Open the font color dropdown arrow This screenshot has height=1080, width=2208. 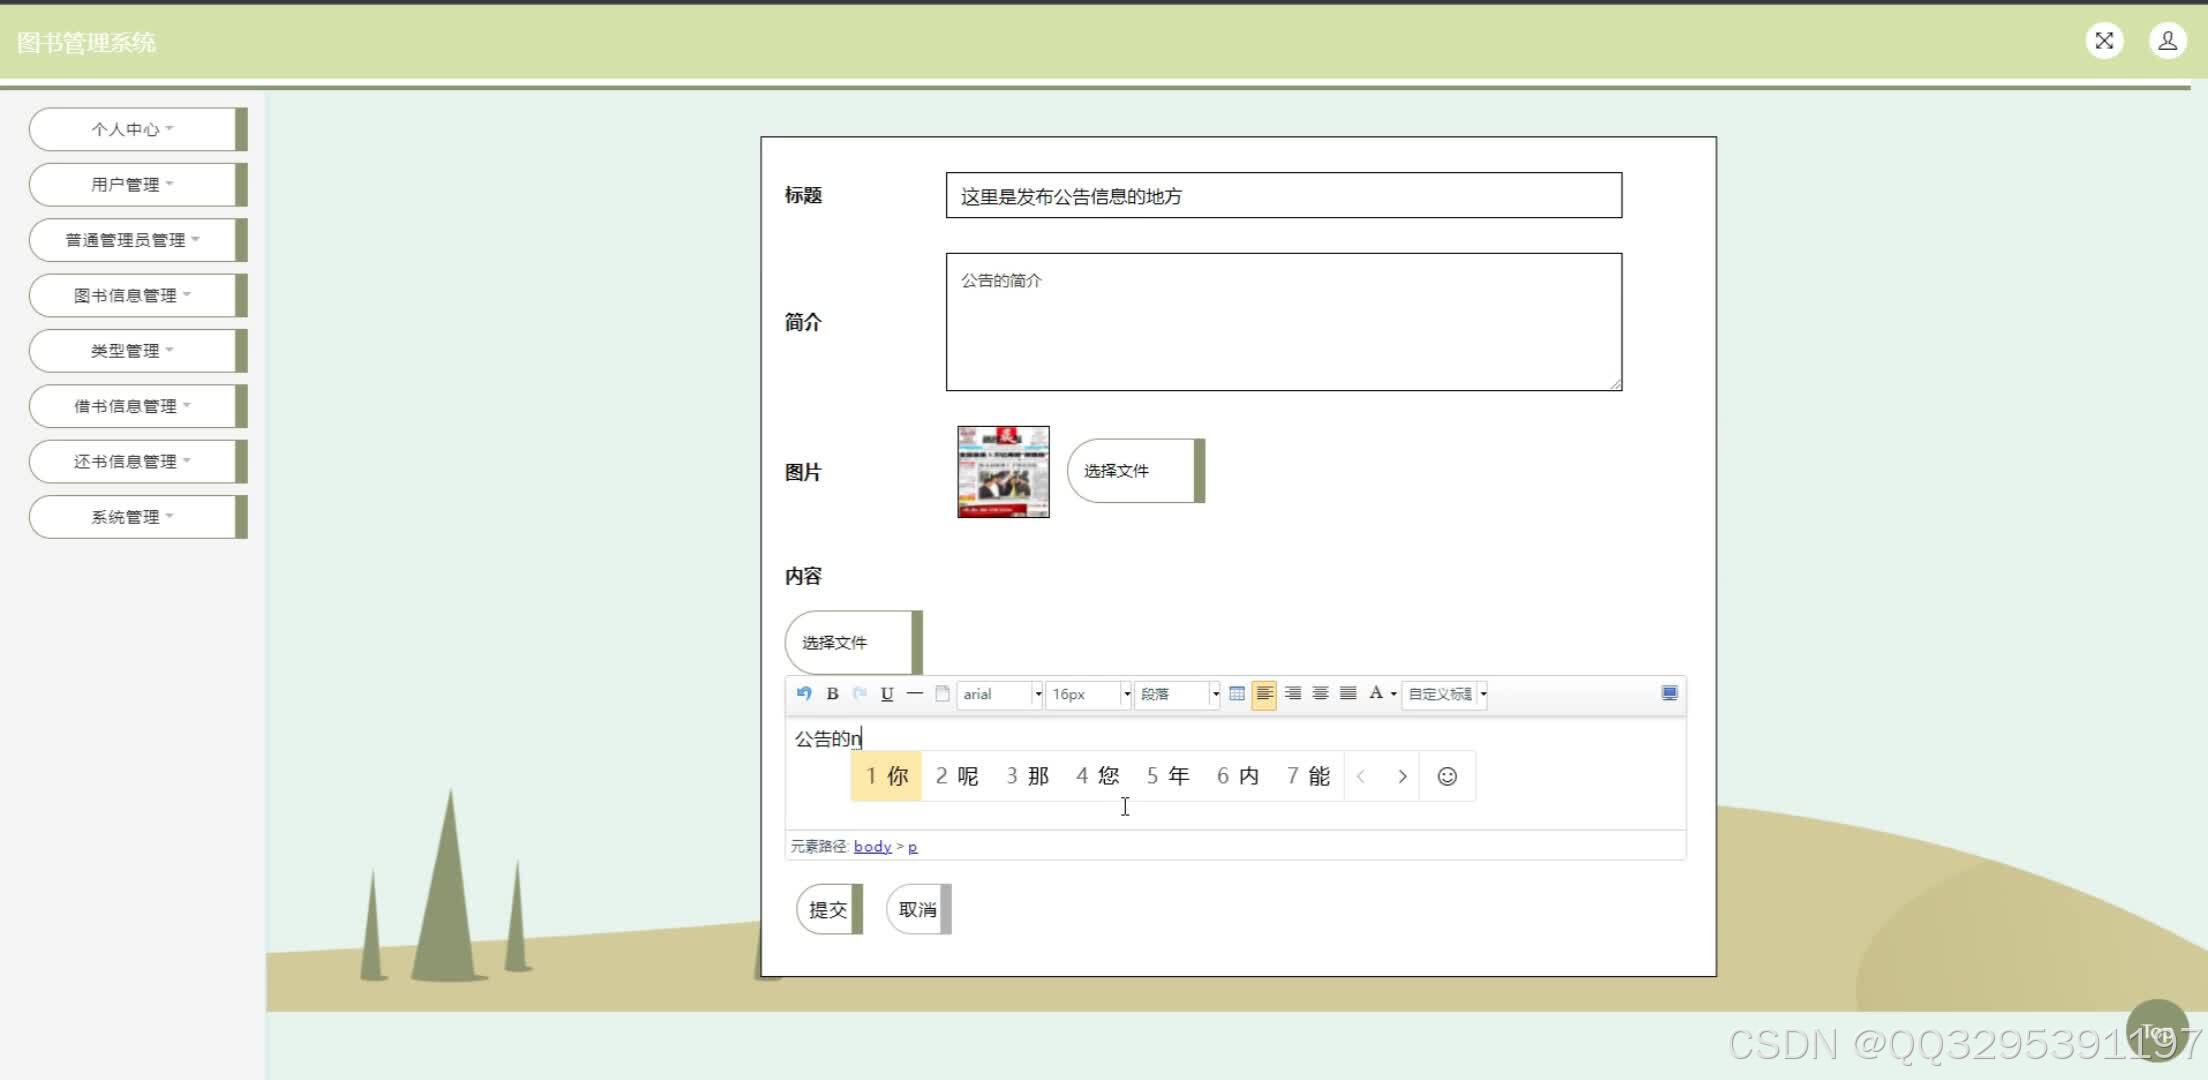(1393, 694)
